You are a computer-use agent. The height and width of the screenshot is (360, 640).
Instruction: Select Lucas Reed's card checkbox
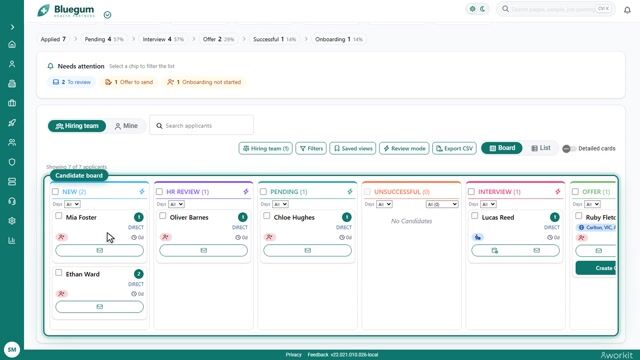pos(475,216)
